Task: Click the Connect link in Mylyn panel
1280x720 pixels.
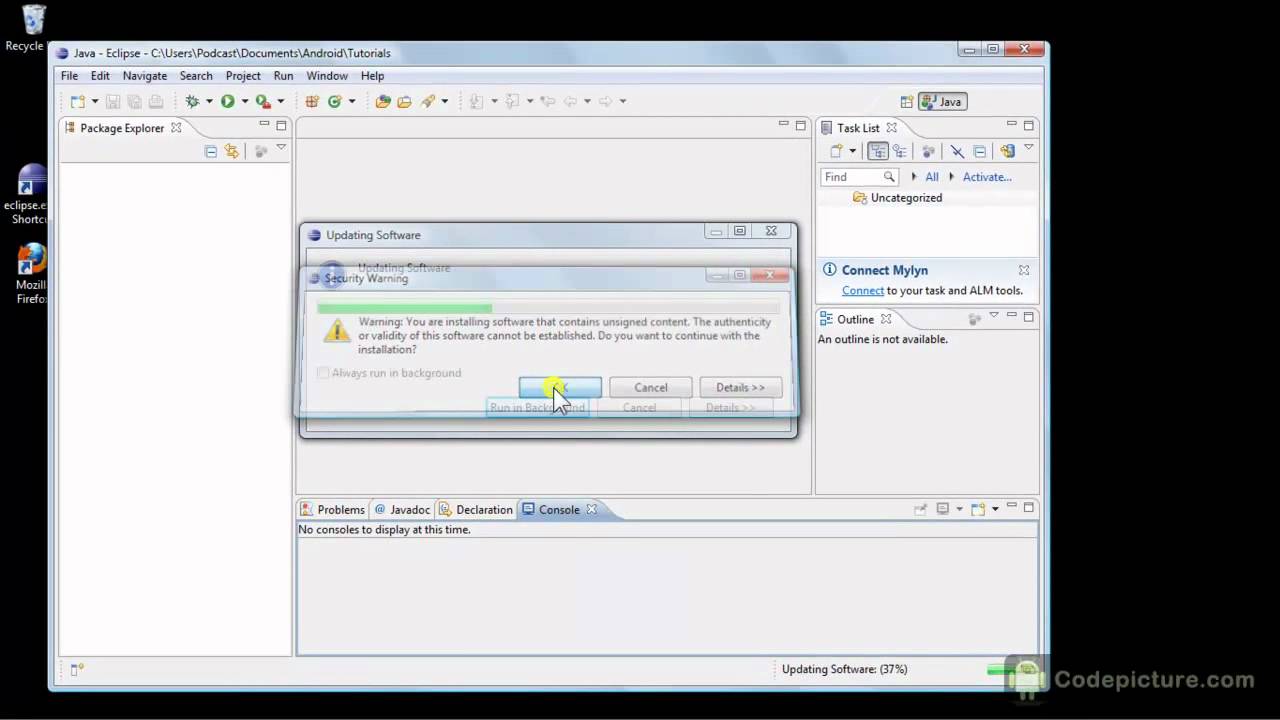Action: [862, 290]
